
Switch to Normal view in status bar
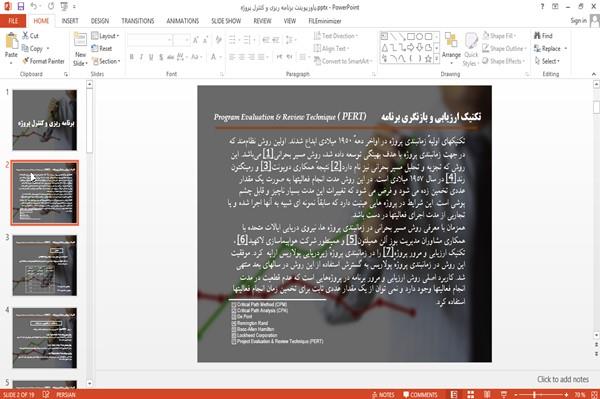tap(454, 394)
